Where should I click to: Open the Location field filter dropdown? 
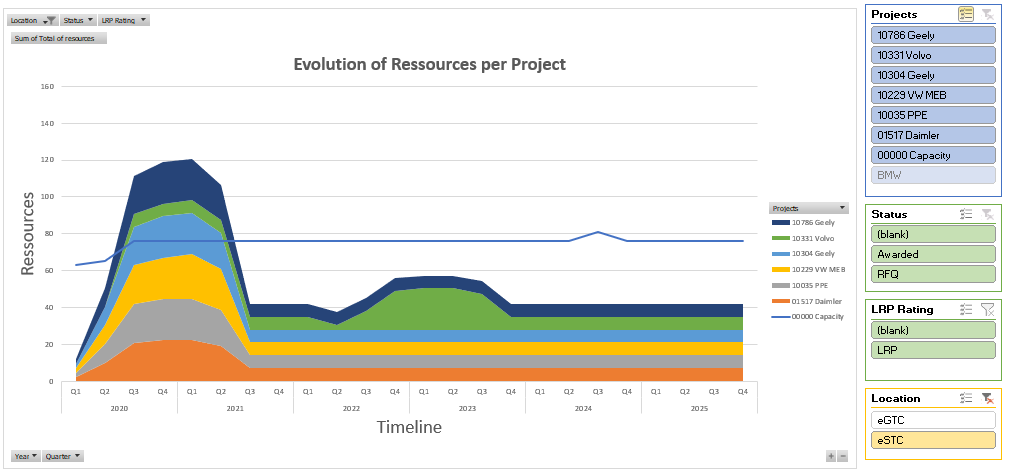[x=33, y=21]
